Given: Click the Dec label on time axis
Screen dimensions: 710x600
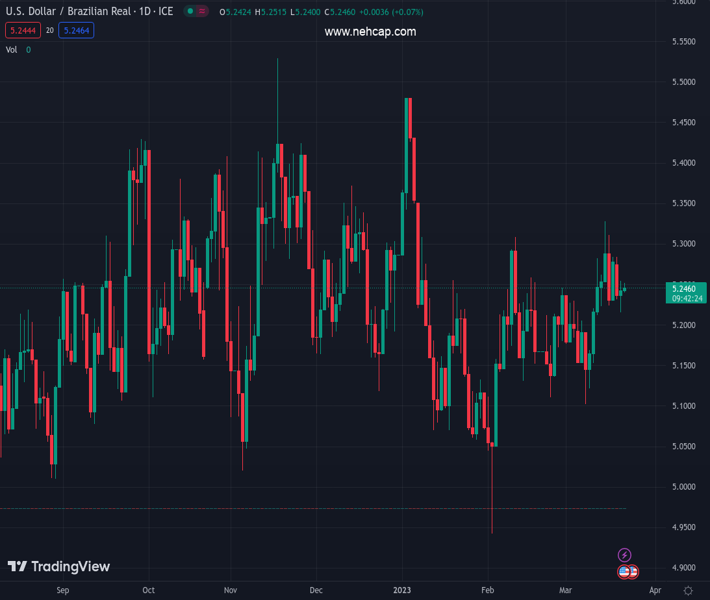Looking at the screenshot, I should [316, 591].
